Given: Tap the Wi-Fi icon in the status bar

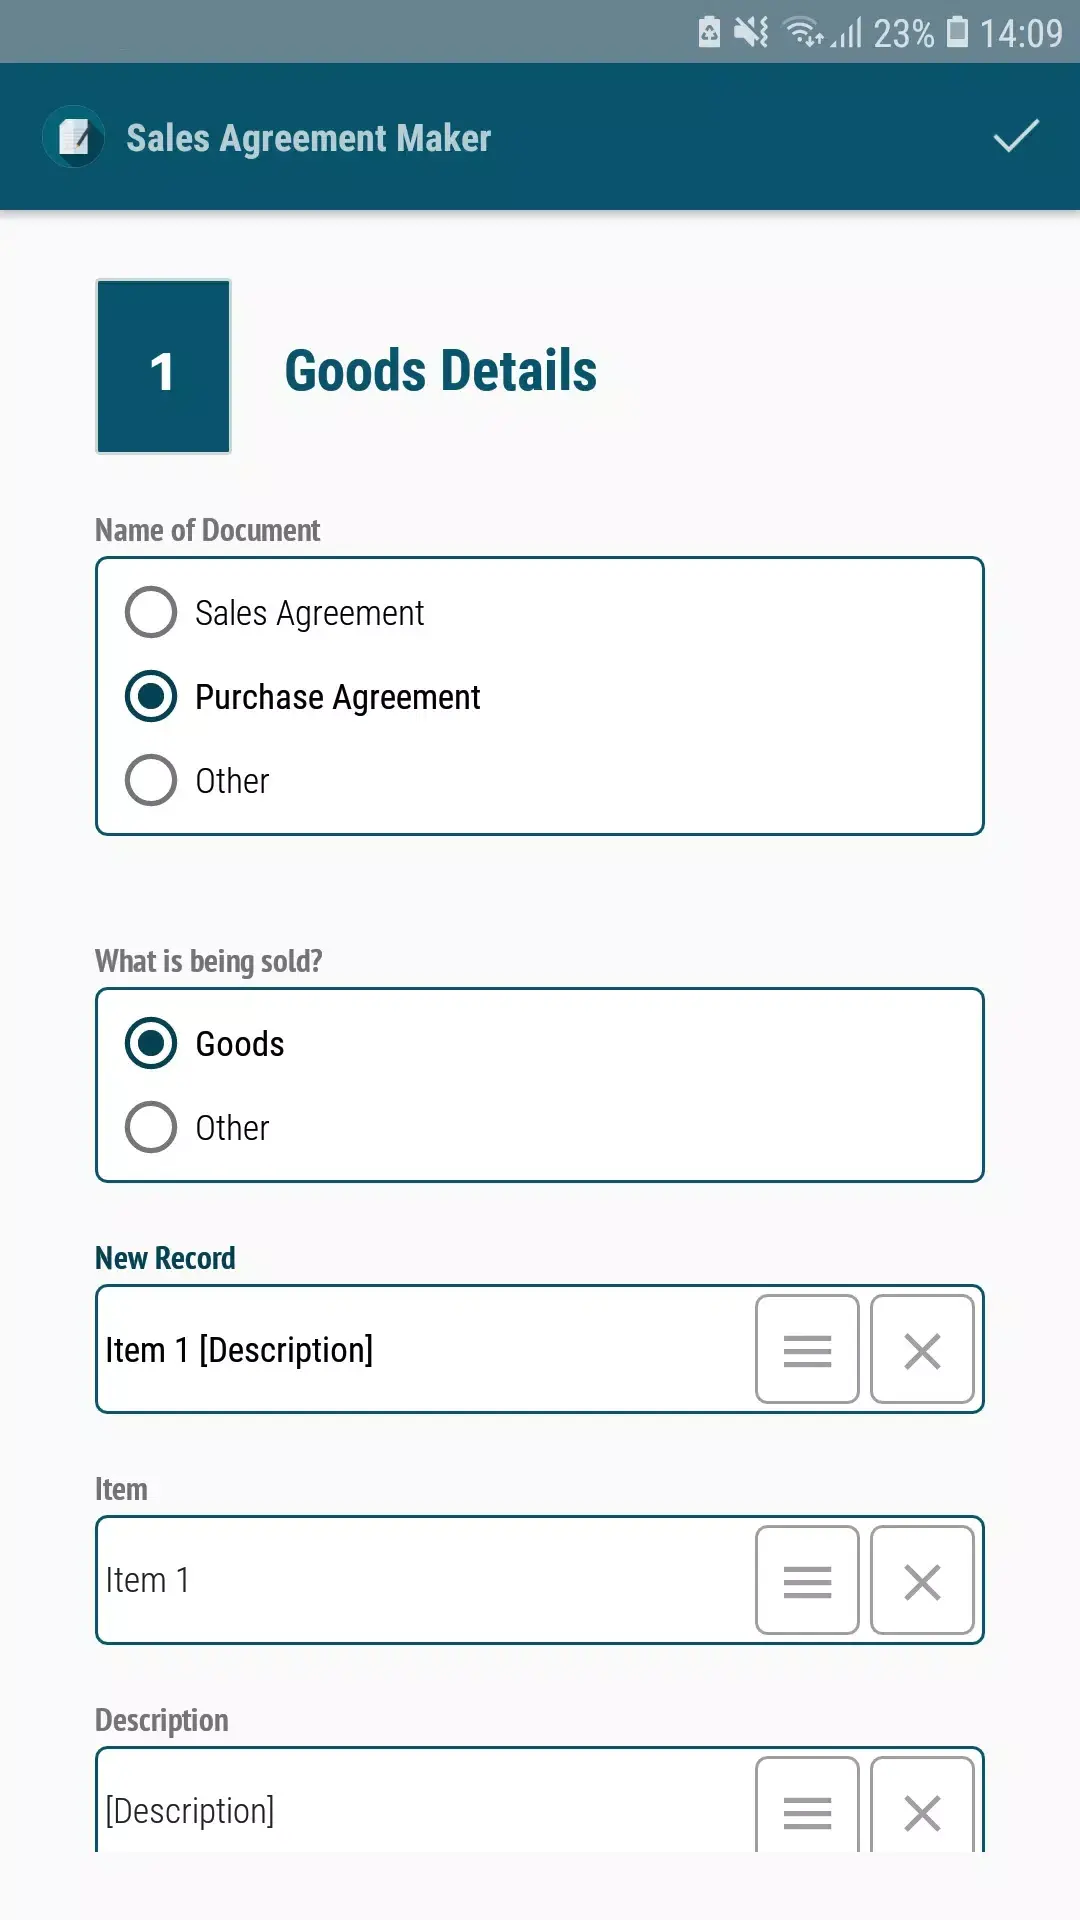Looking at the screenshot, I should (798, 31).
